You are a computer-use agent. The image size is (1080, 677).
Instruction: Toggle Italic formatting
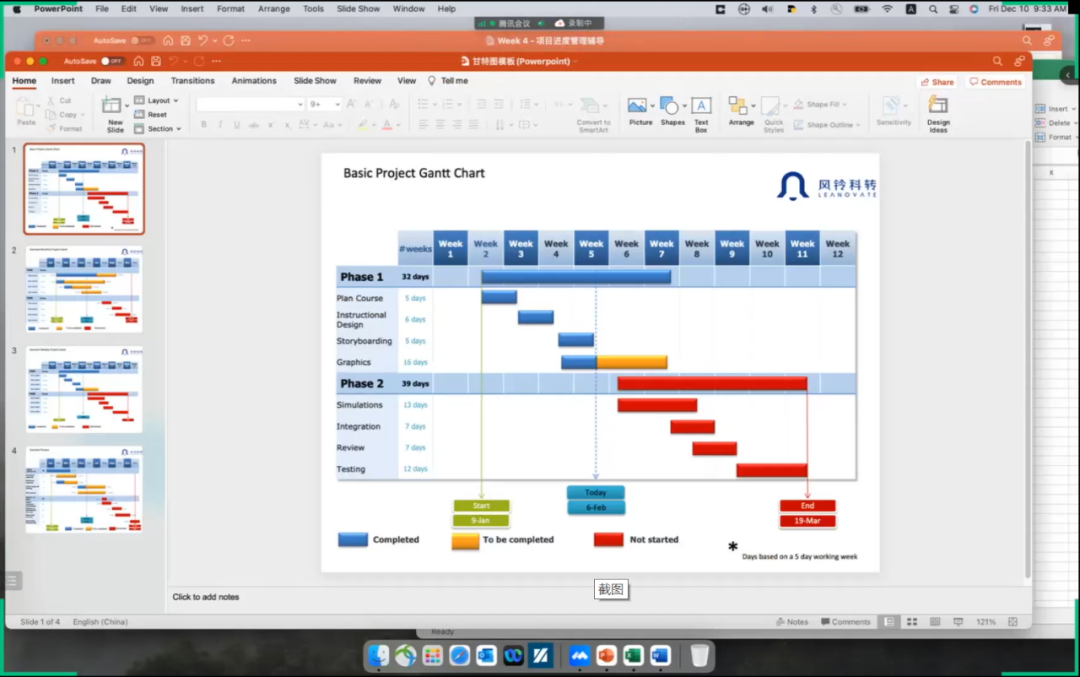pos(220,125)
